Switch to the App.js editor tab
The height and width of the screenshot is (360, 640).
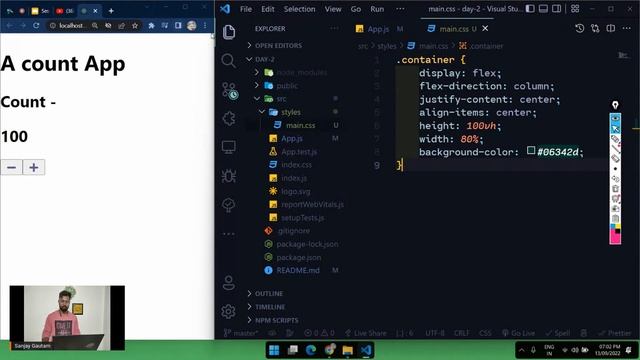(x=379, y=29)
